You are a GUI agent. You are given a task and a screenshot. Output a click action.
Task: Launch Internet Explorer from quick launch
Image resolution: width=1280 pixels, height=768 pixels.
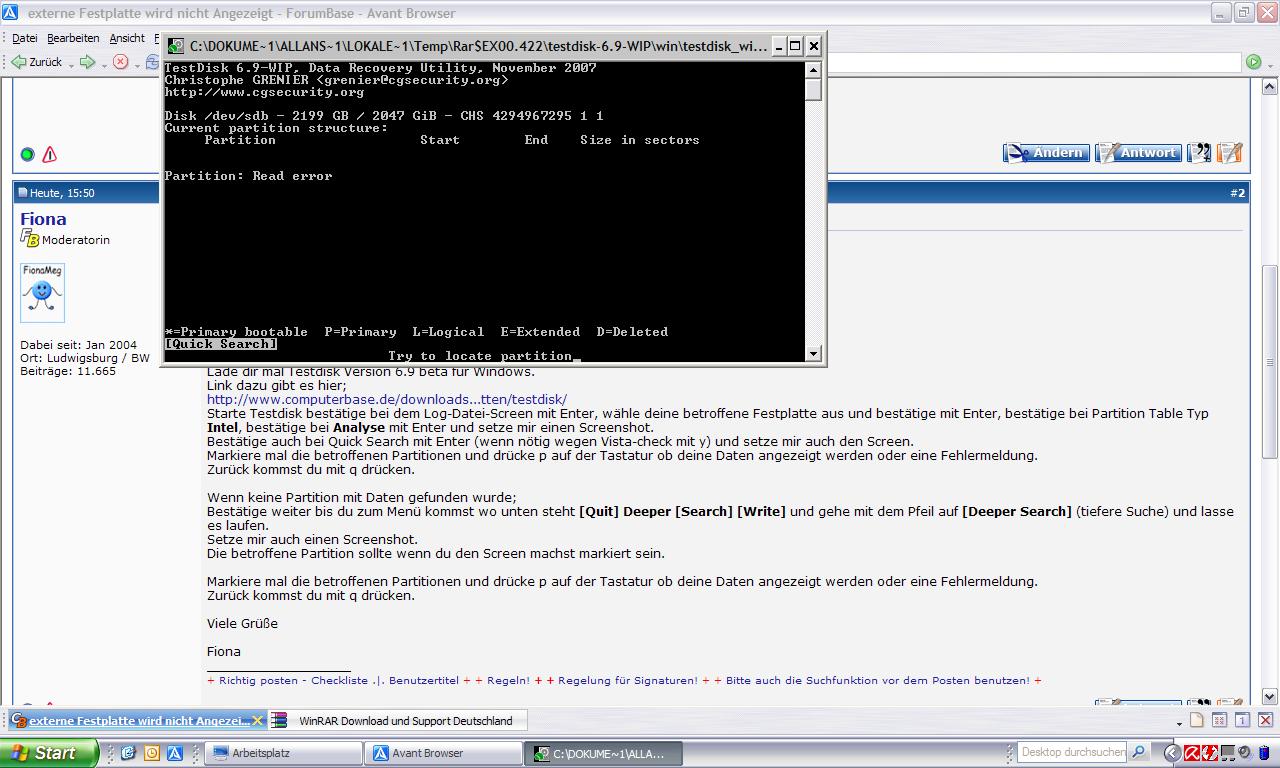tap(129, 753)
